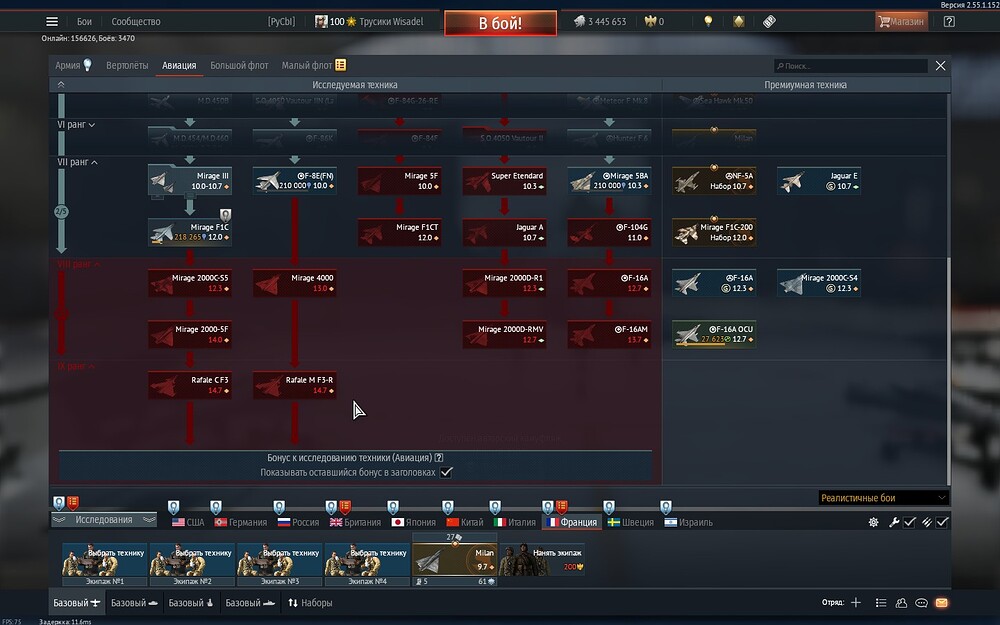
Task: Collapse VIII ранг section
Action: (x=78, y=264)
